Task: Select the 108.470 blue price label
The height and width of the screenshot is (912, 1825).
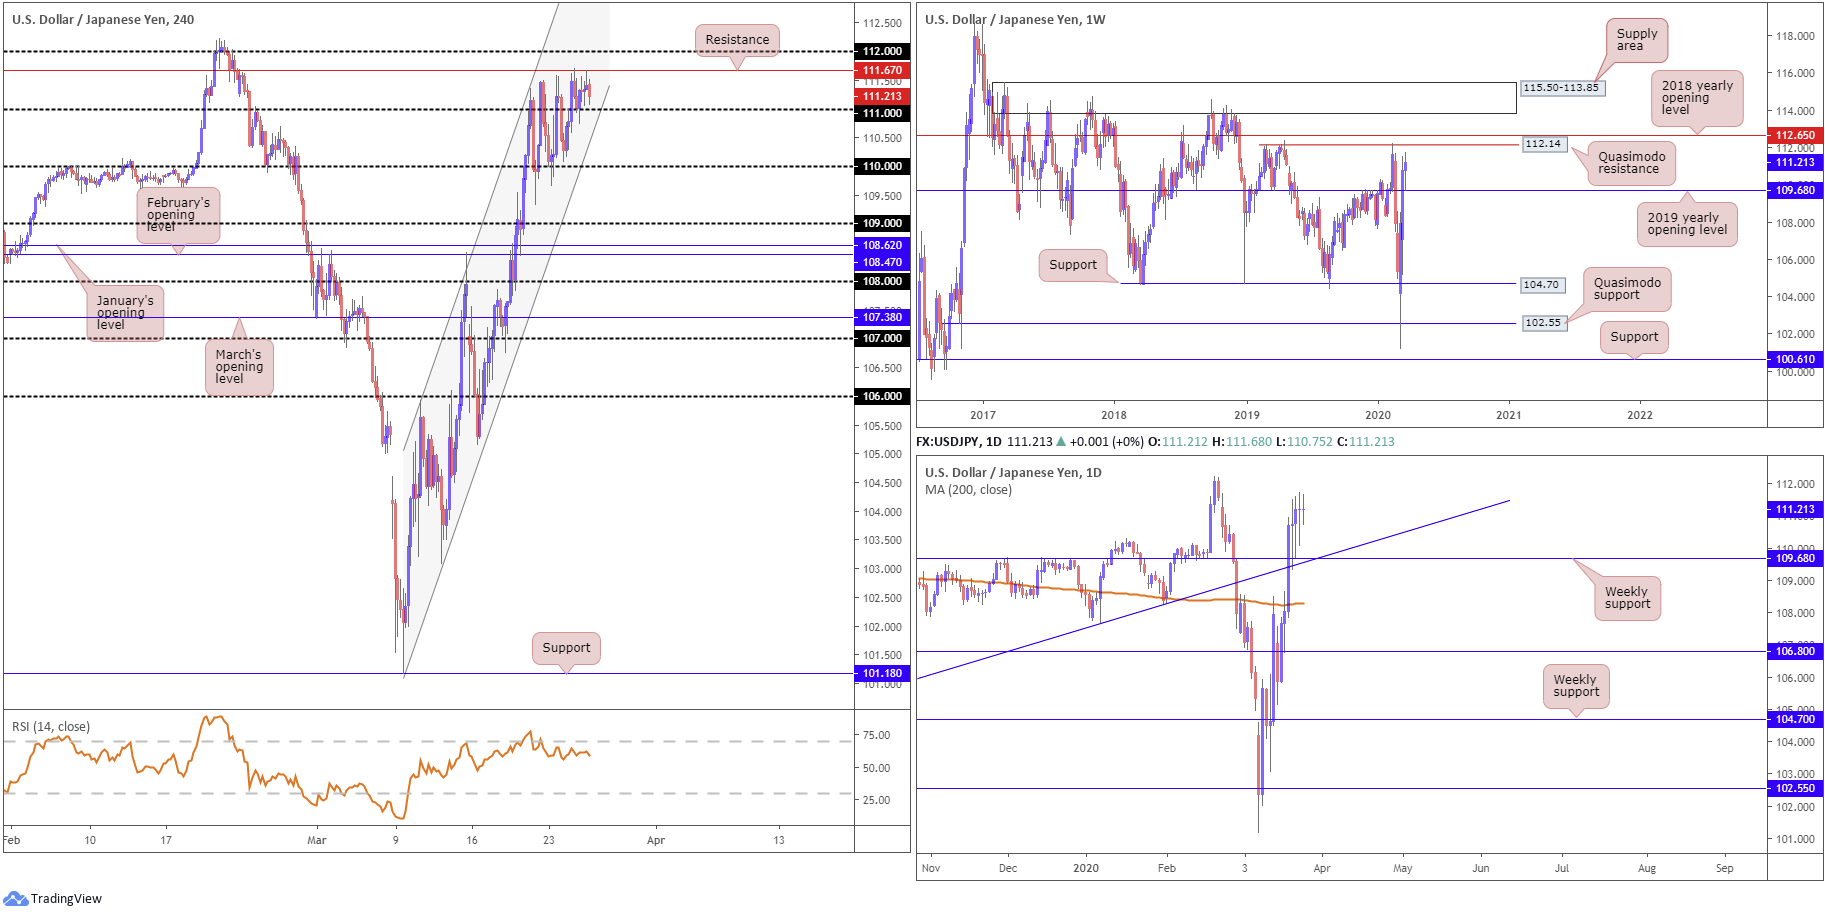Action: [x=882, y=262]
